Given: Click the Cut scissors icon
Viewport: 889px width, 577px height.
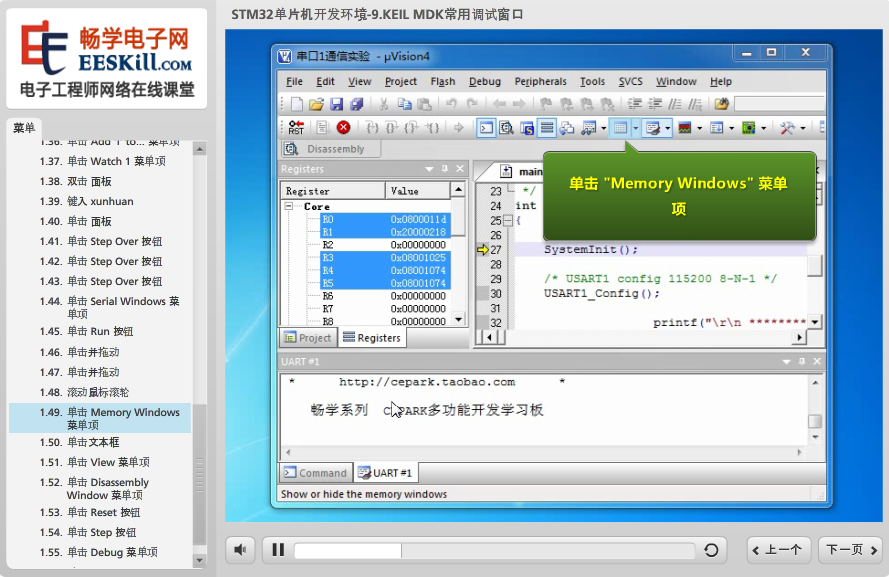Looking at the screenshot, I should pyautogui.click(x=384, y=104).
